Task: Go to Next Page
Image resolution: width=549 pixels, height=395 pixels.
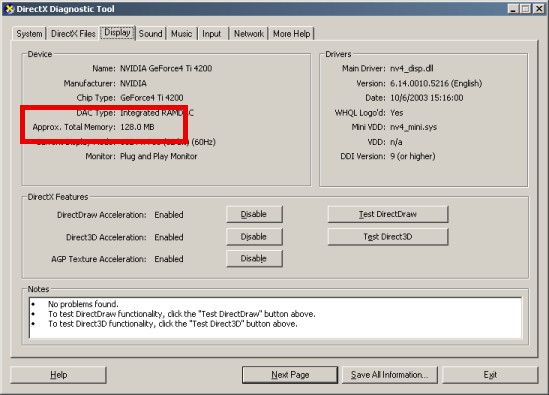Action: (x=290, y=375)
